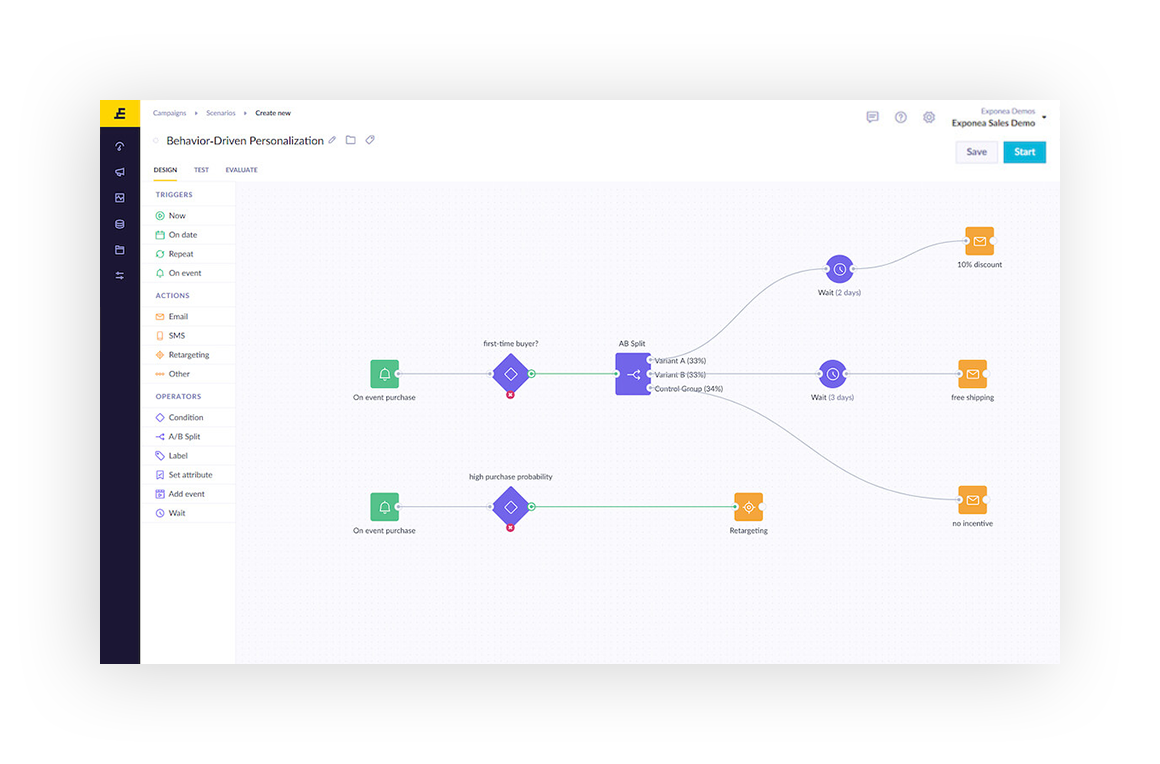Pick the On event trigger from panel

tap(184, 273)
